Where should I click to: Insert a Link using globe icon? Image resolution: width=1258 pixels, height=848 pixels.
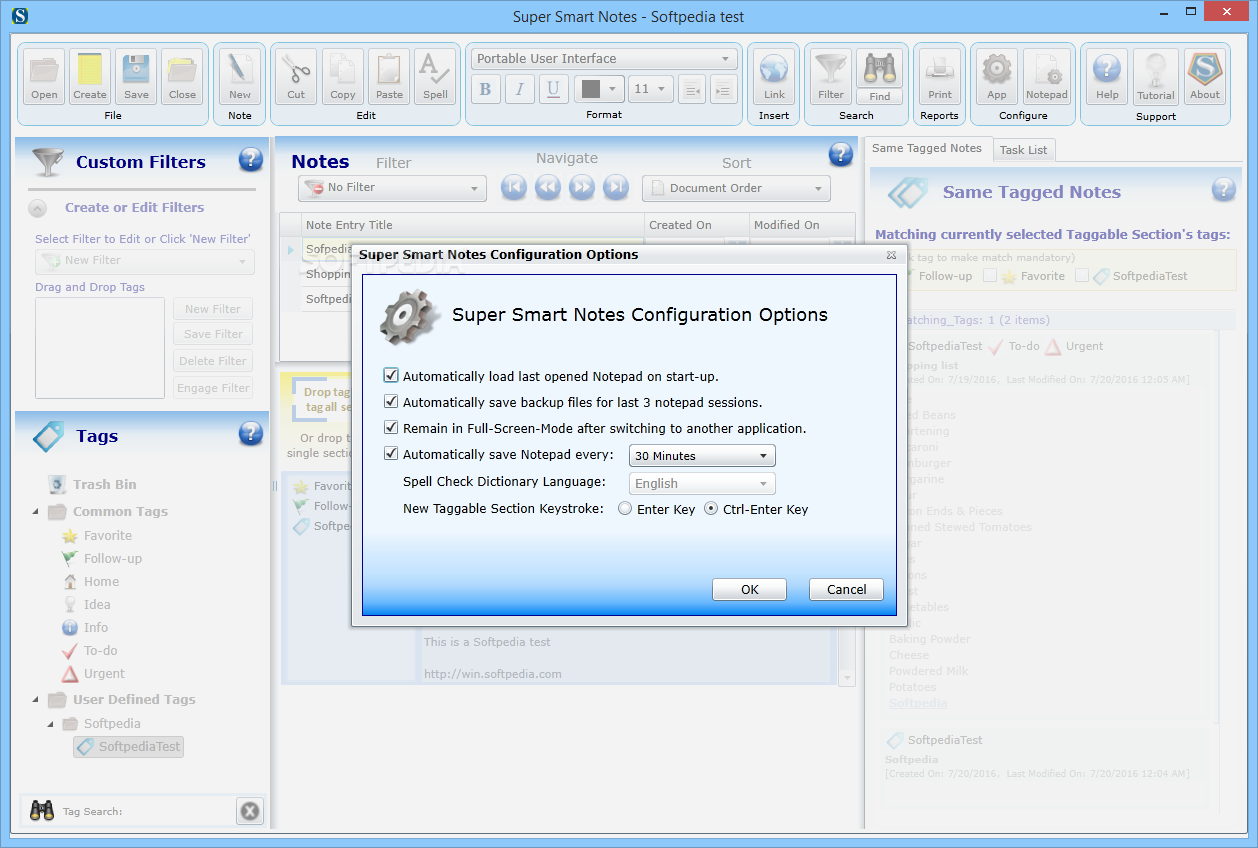click(774, 77)
